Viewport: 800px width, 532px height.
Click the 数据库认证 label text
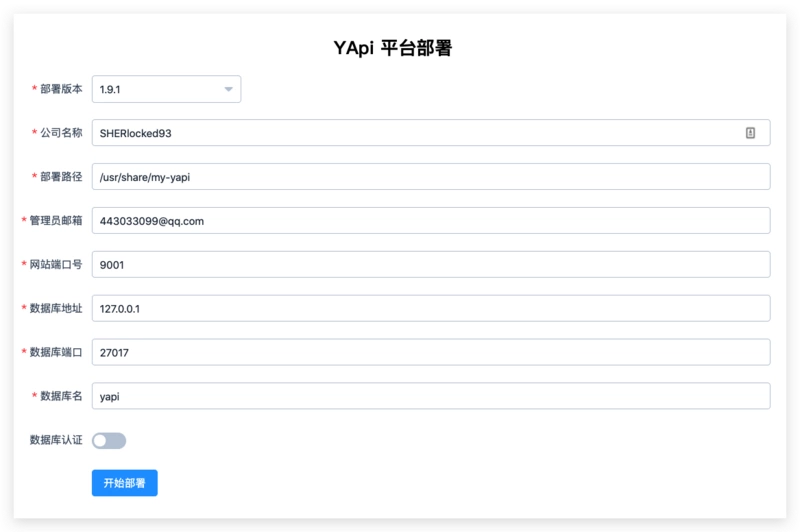tap(56, 440)
